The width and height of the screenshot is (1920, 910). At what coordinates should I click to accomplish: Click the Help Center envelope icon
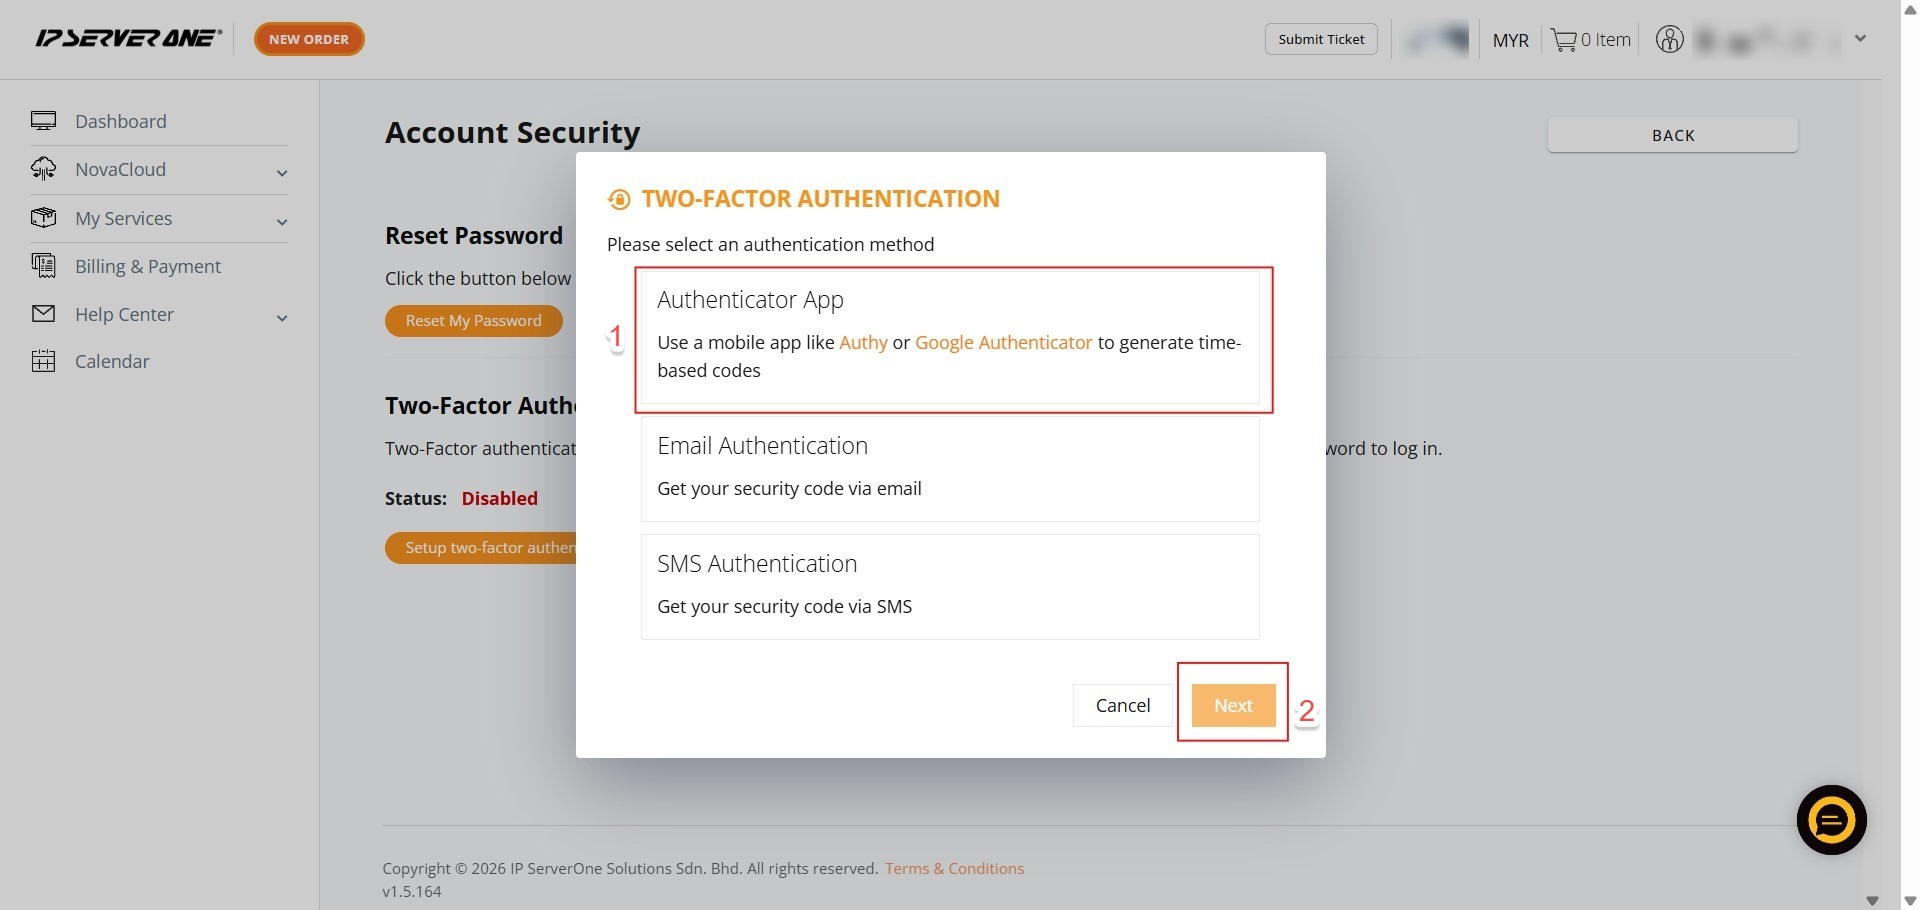point(43,314)
